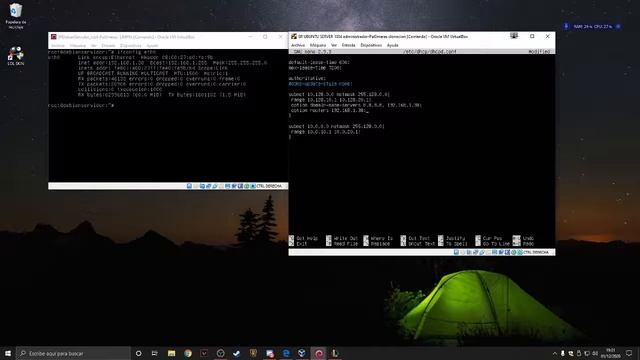
Task: Click the 'option routers 192.168.1.30;' line
Action: point(329,110)
